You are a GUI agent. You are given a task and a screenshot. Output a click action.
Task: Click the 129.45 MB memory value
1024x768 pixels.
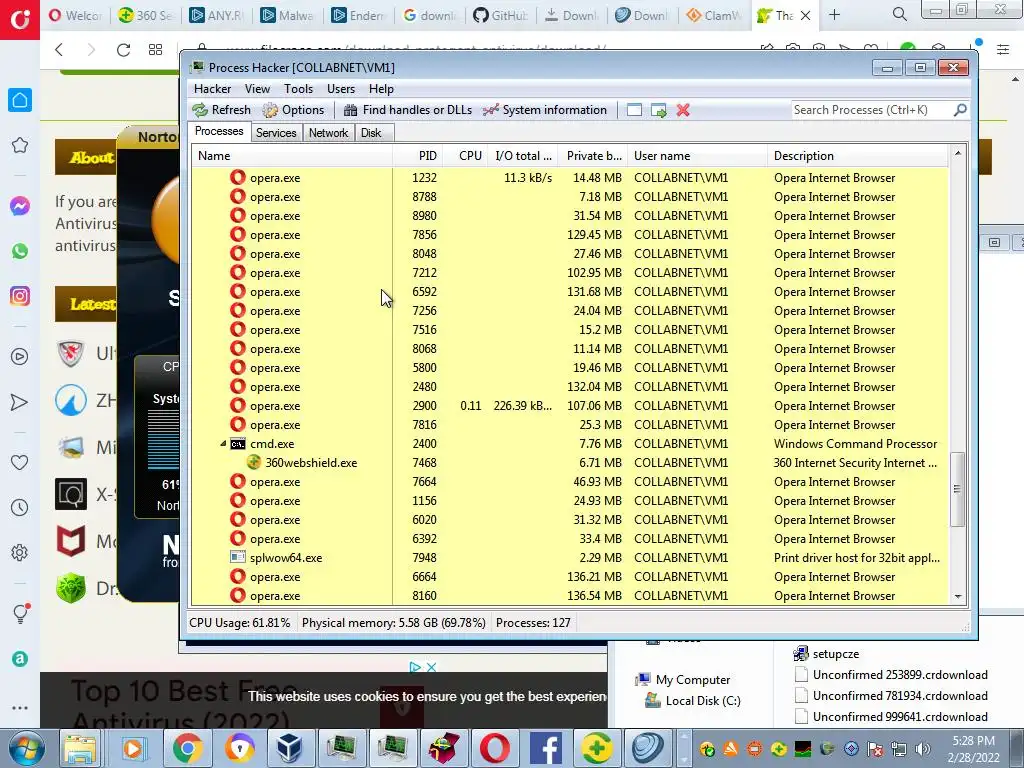coord(594,234)
